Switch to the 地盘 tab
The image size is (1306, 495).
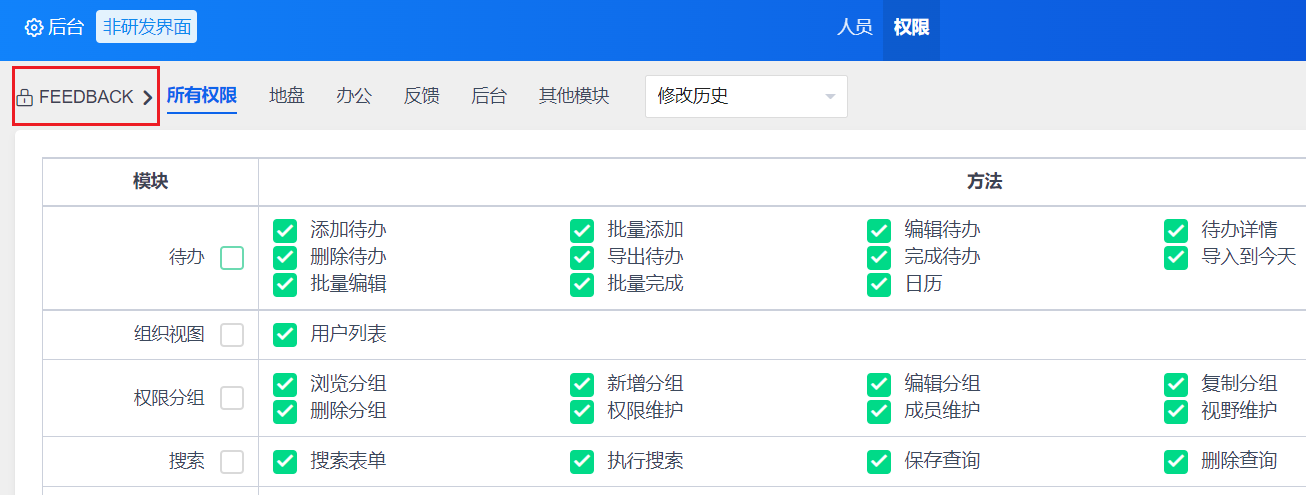(x=287, y=96)
